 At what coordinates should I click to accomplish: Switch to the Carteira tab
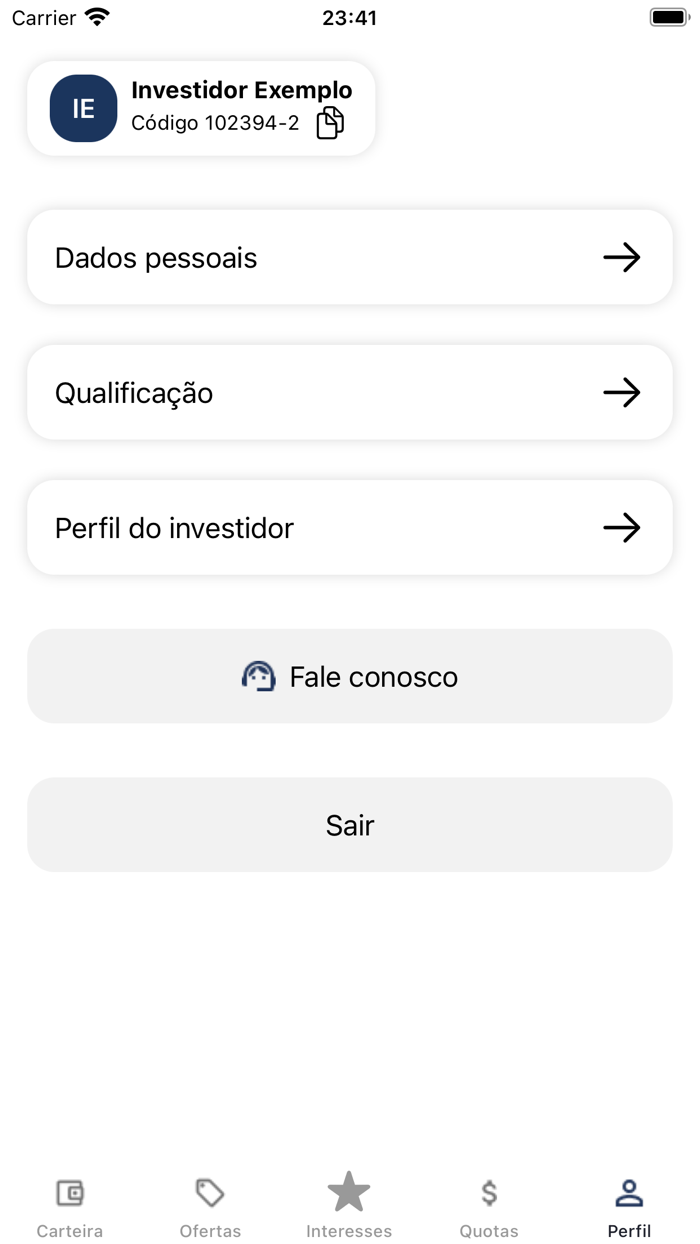(69, 1205)
